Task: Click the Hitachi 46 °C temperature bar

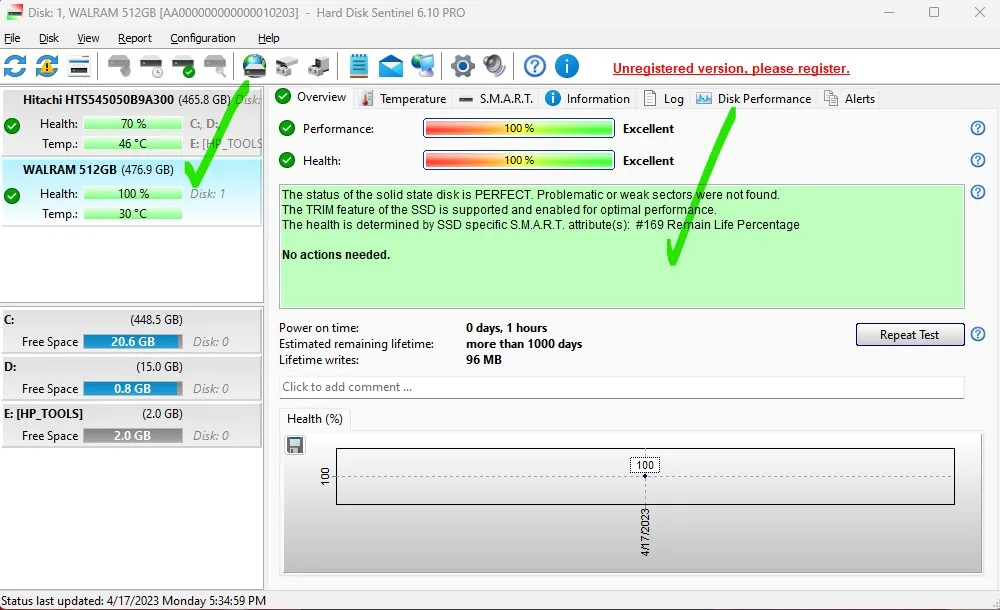Action: click(x=133, y=144)
